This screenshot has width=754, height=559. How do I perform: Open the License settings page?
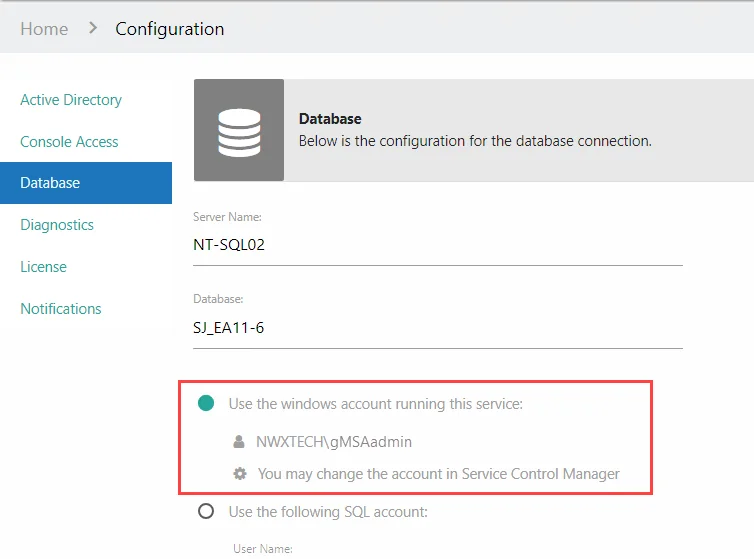[44, 267]
